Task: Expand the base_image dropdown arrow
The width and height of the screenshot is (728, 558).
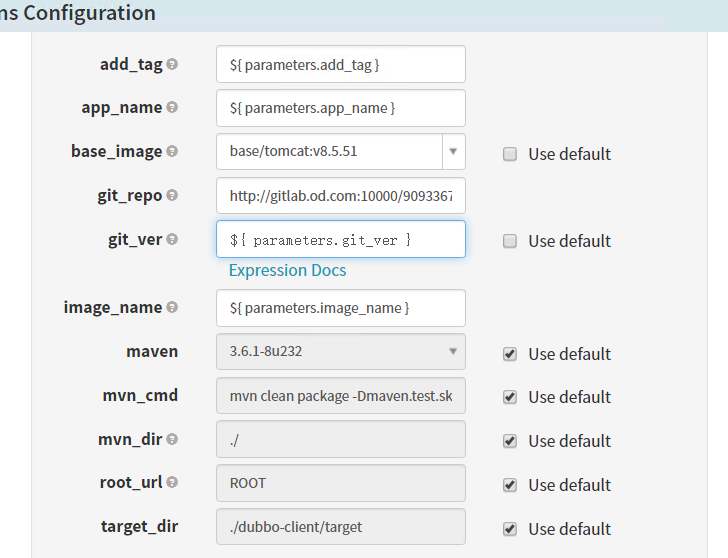Action: (x=453, y=152)
